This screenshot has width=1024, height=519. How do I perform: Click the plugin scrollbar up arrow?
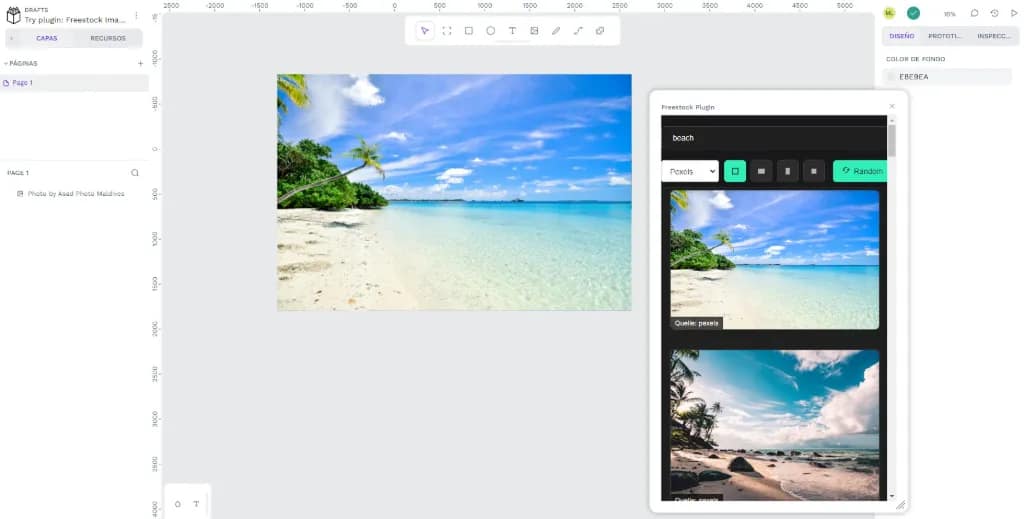[891, 120]
